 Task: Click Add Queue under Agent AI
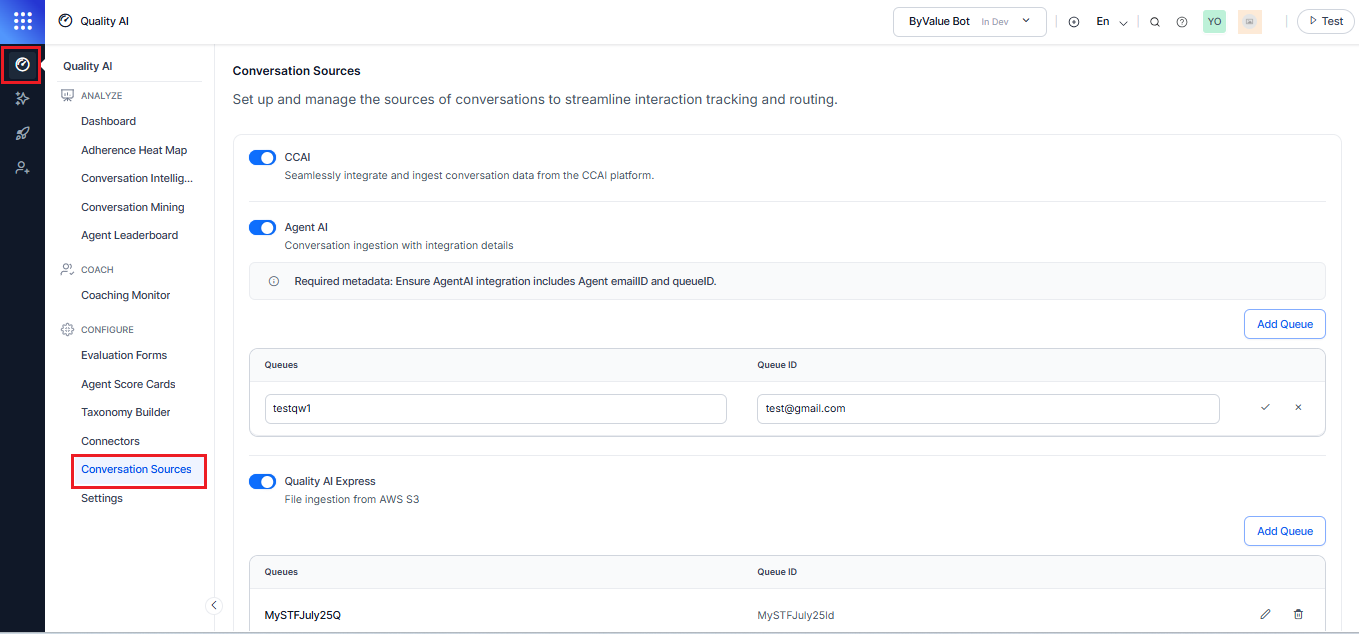[1284, 324]
